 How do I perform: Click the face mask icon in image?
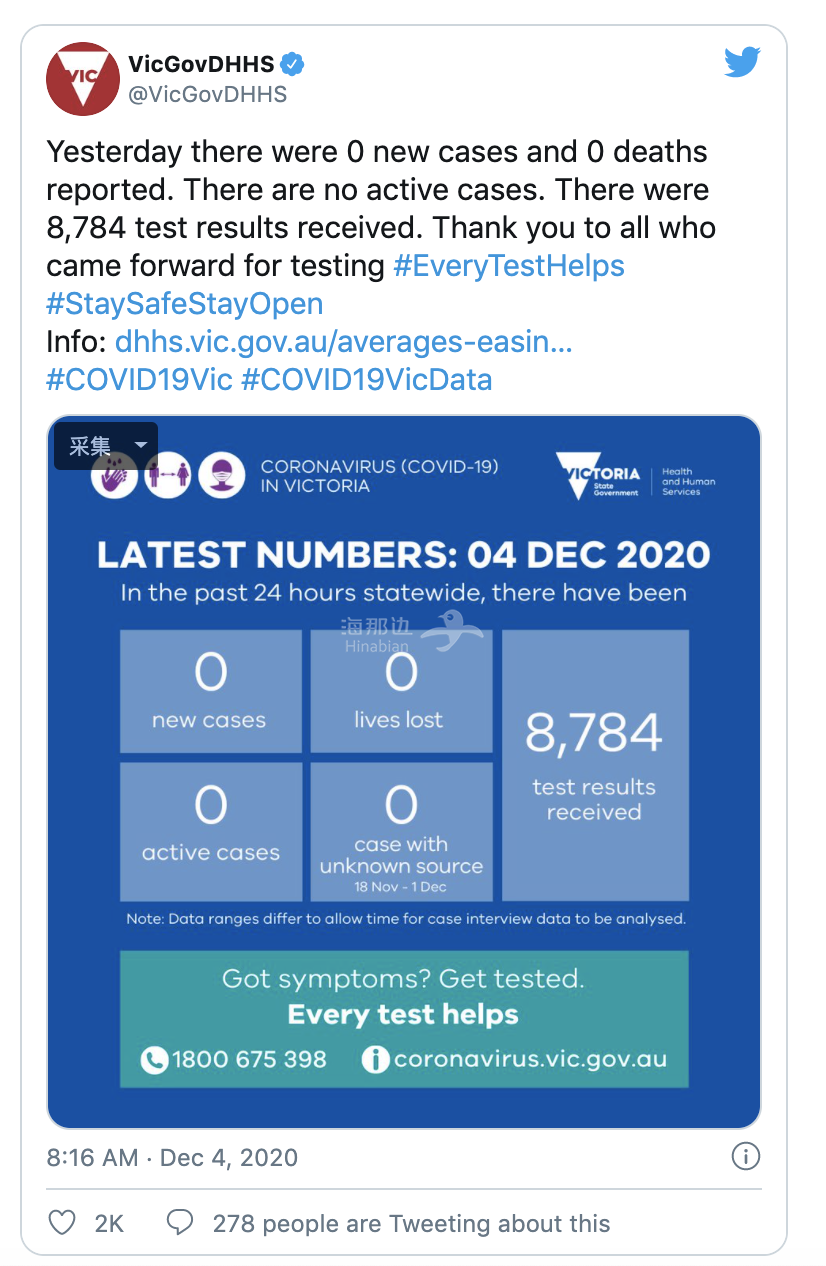(222, 475)
